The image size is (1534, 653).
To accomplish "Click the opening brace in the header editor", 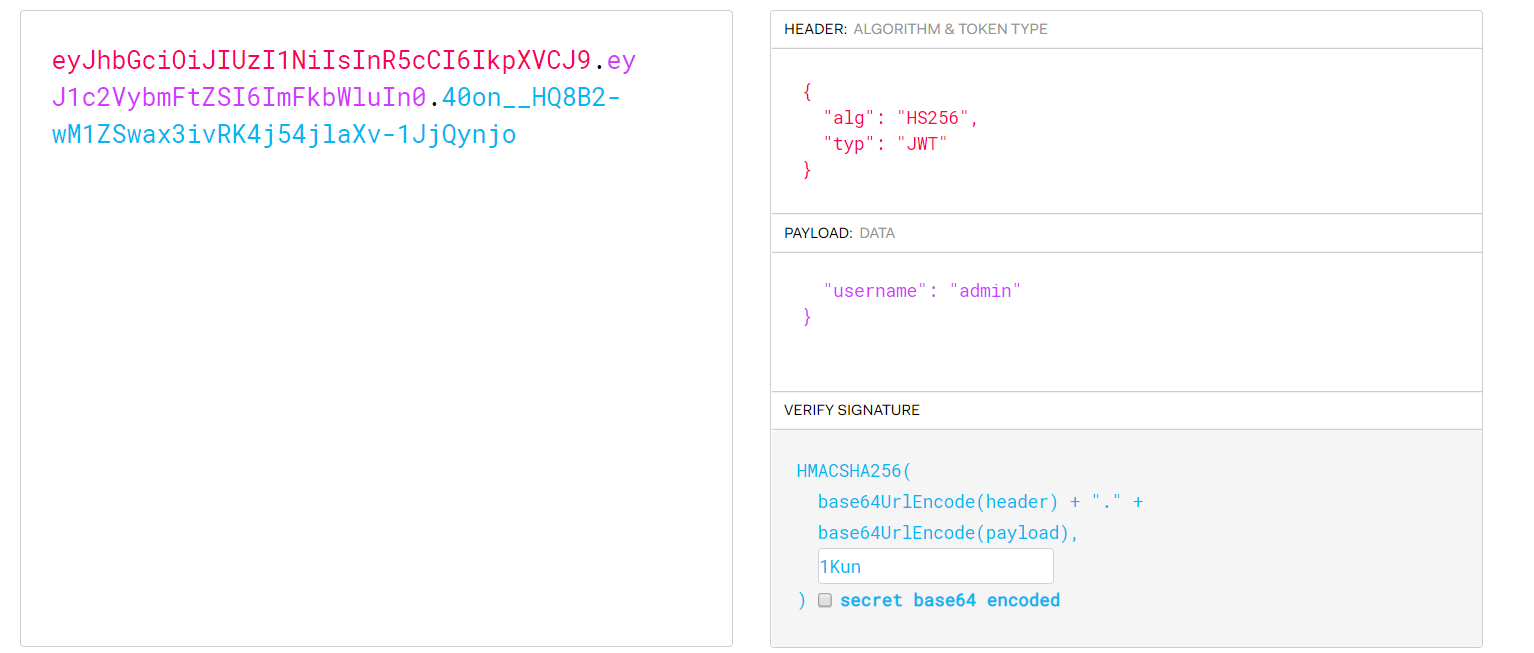I will click(x=807, y=91).
